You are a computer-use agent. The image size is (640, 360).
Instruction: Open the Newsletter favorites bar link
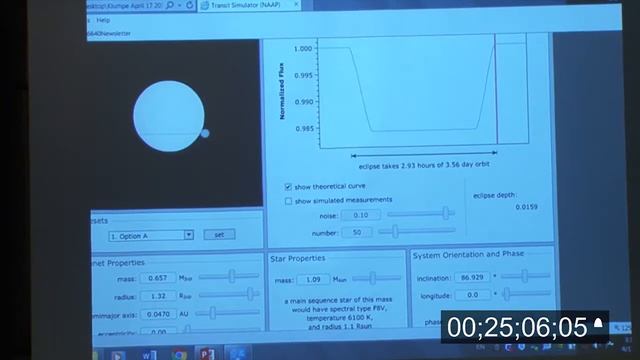click(109, 33)
